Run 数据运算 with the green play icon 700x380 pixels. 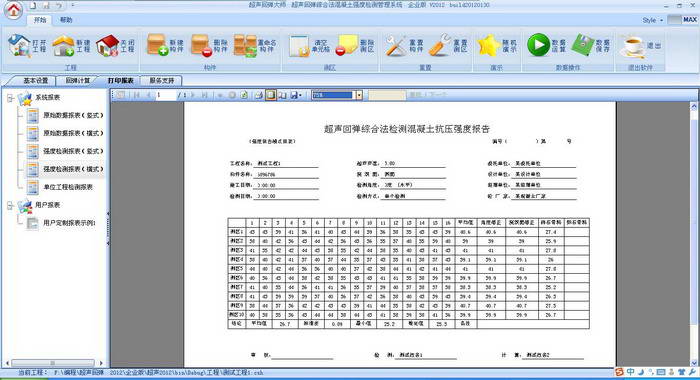click(538, 45)
